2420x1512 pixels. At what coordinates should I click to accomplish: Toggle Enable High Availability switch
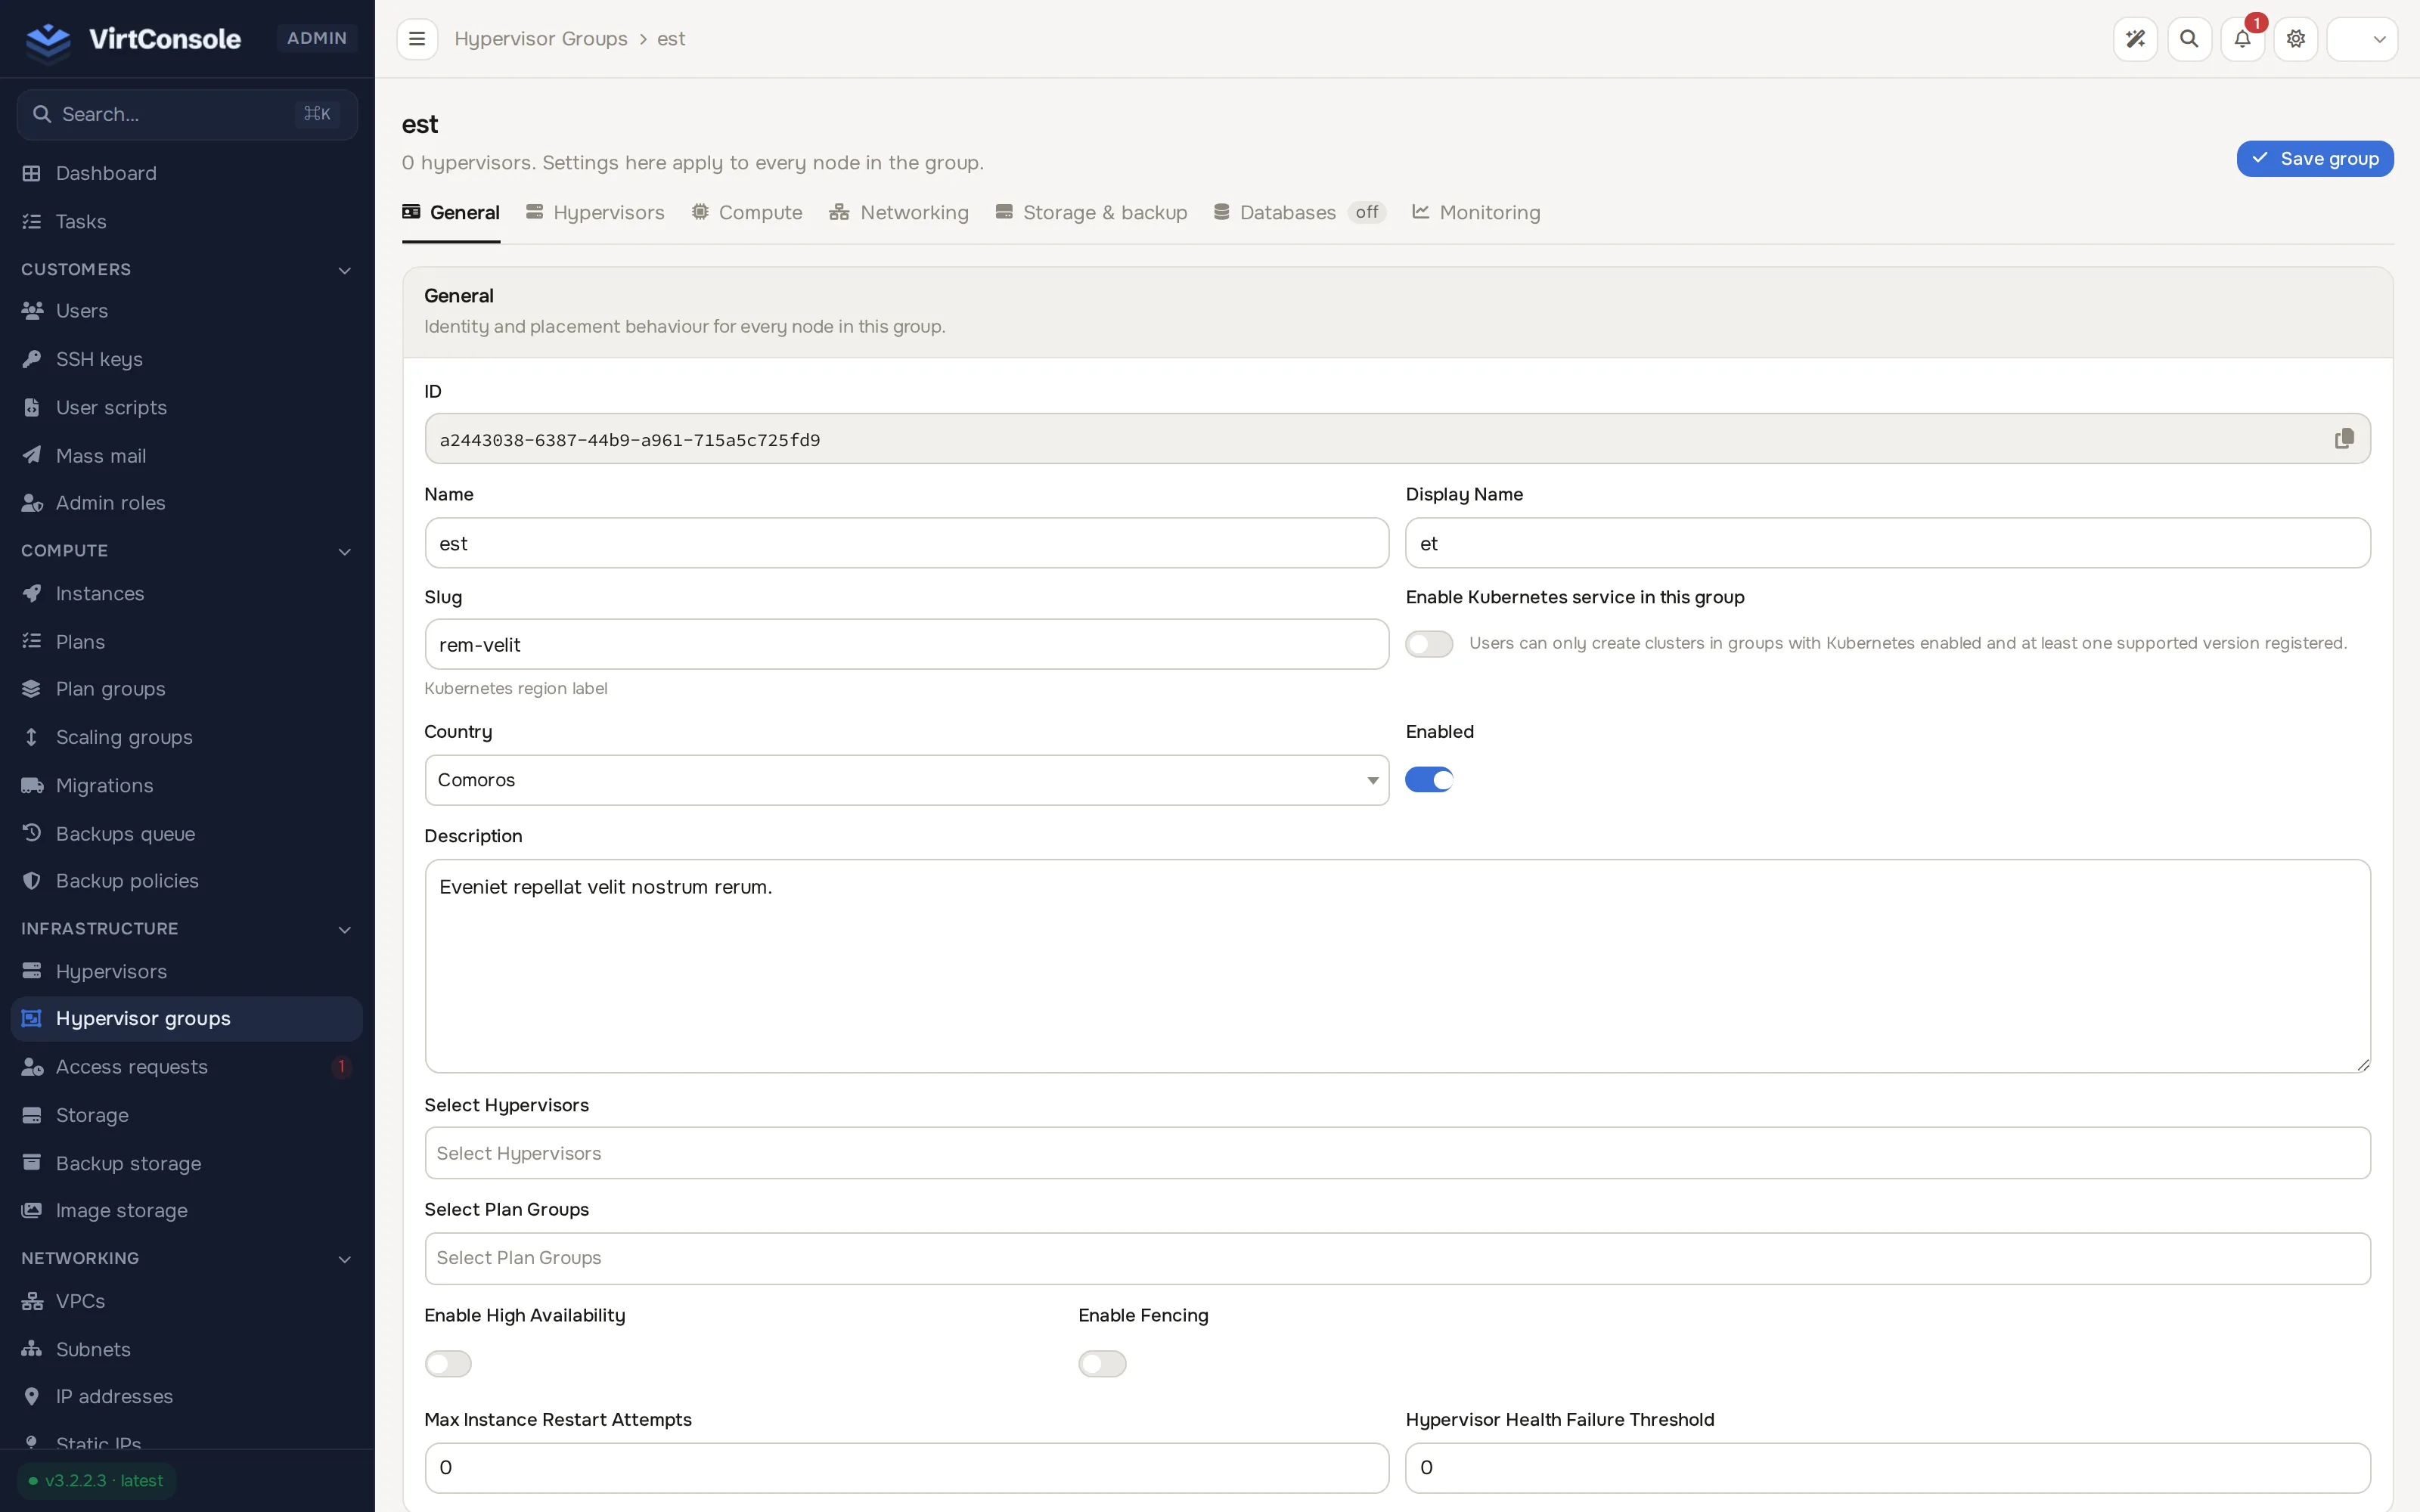448,1363
